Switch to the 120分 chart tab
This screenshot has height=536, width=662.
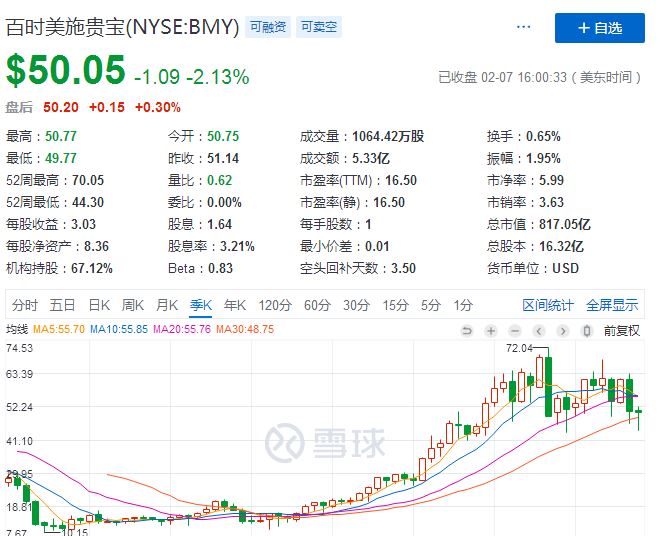[275, 305]
